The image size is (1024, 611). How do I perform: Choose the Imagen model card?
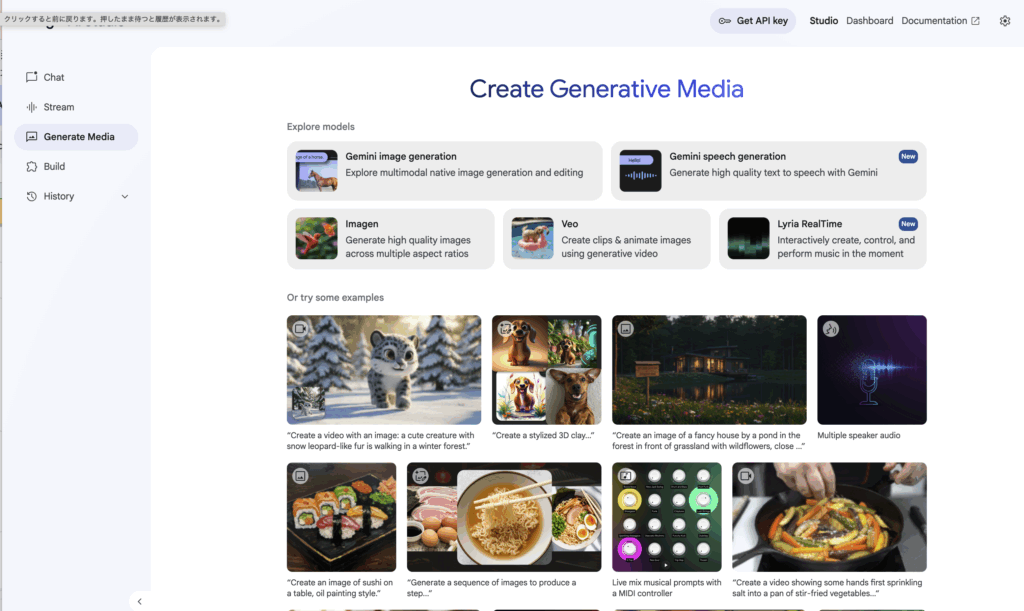tap(390, 239)
